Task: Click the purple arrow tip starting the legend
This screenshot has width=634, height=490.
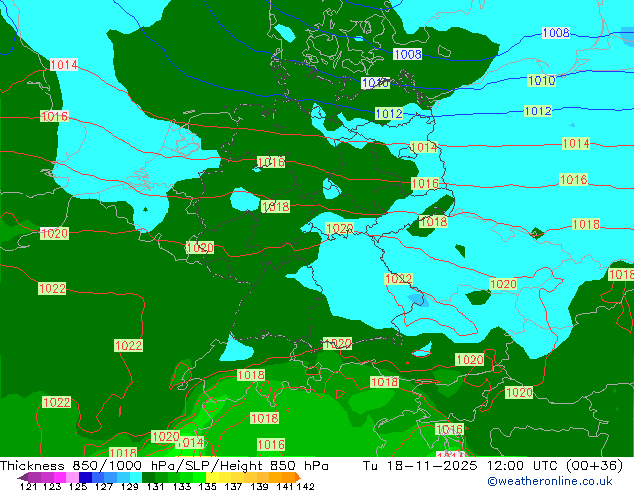Action: tap(22, 477)
